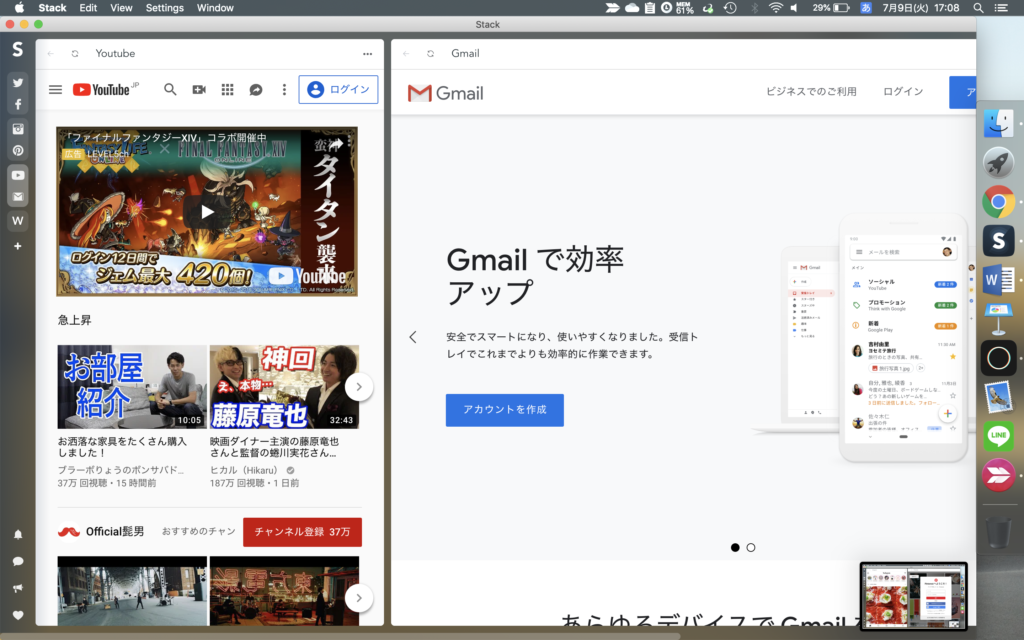Image resolution: width=1024 pixels, height=640 pixels.
Task: Open Microsoft Word from the Dock
Action: pos(998,280)
